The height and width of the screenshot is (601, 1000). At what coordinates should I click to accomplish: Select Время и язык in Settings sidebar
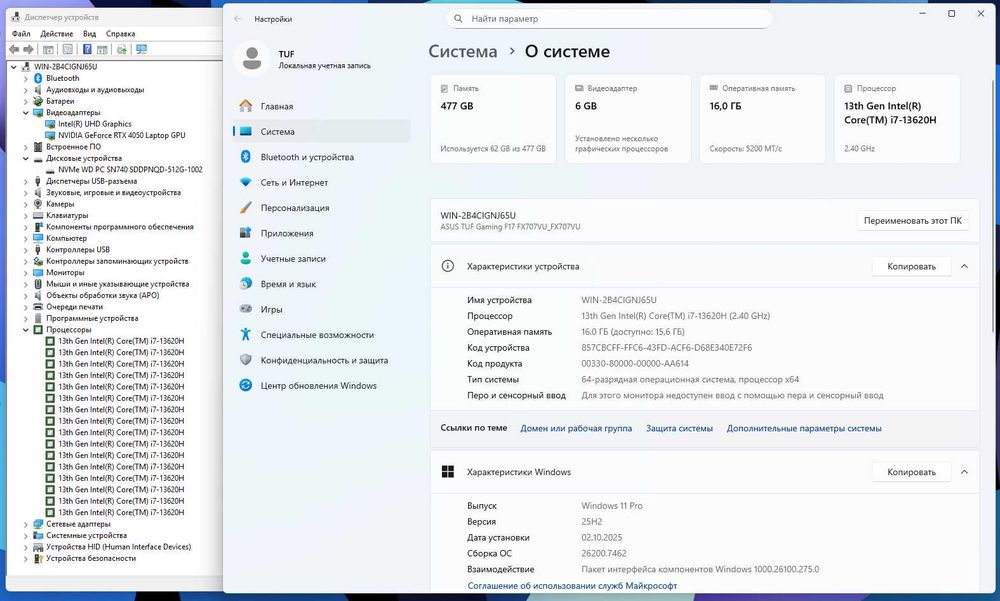pos(321,284)
